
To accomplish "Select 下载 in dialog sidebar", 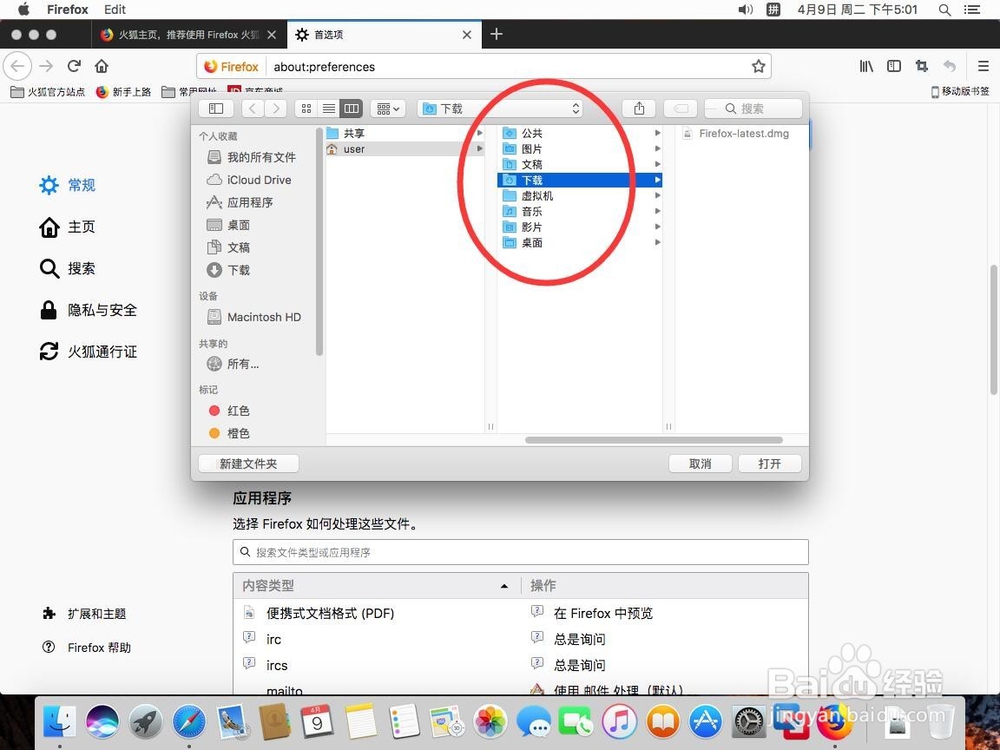I will point(228,270).
